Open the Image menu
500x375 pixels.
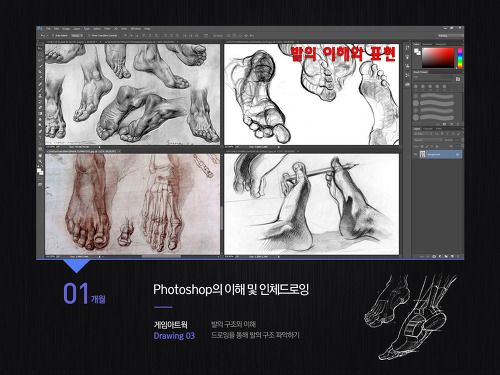pyautogui.click(x=66, y=29)
